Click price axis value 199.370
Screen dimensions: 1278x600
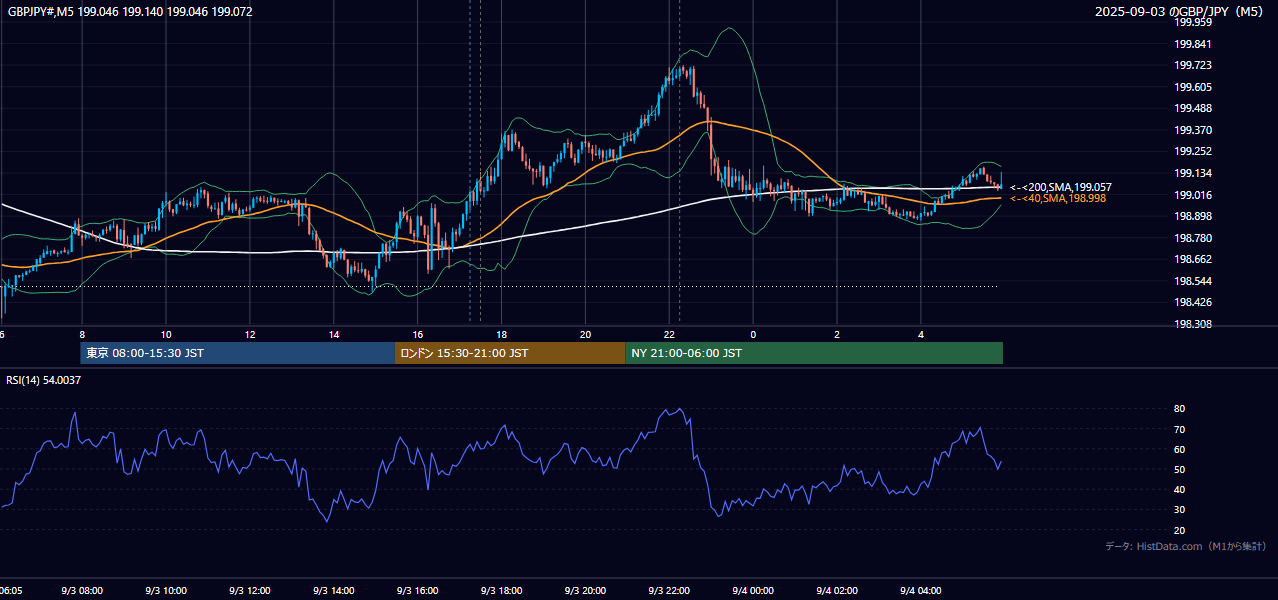pyautogui.click(x=1193, y=130)
